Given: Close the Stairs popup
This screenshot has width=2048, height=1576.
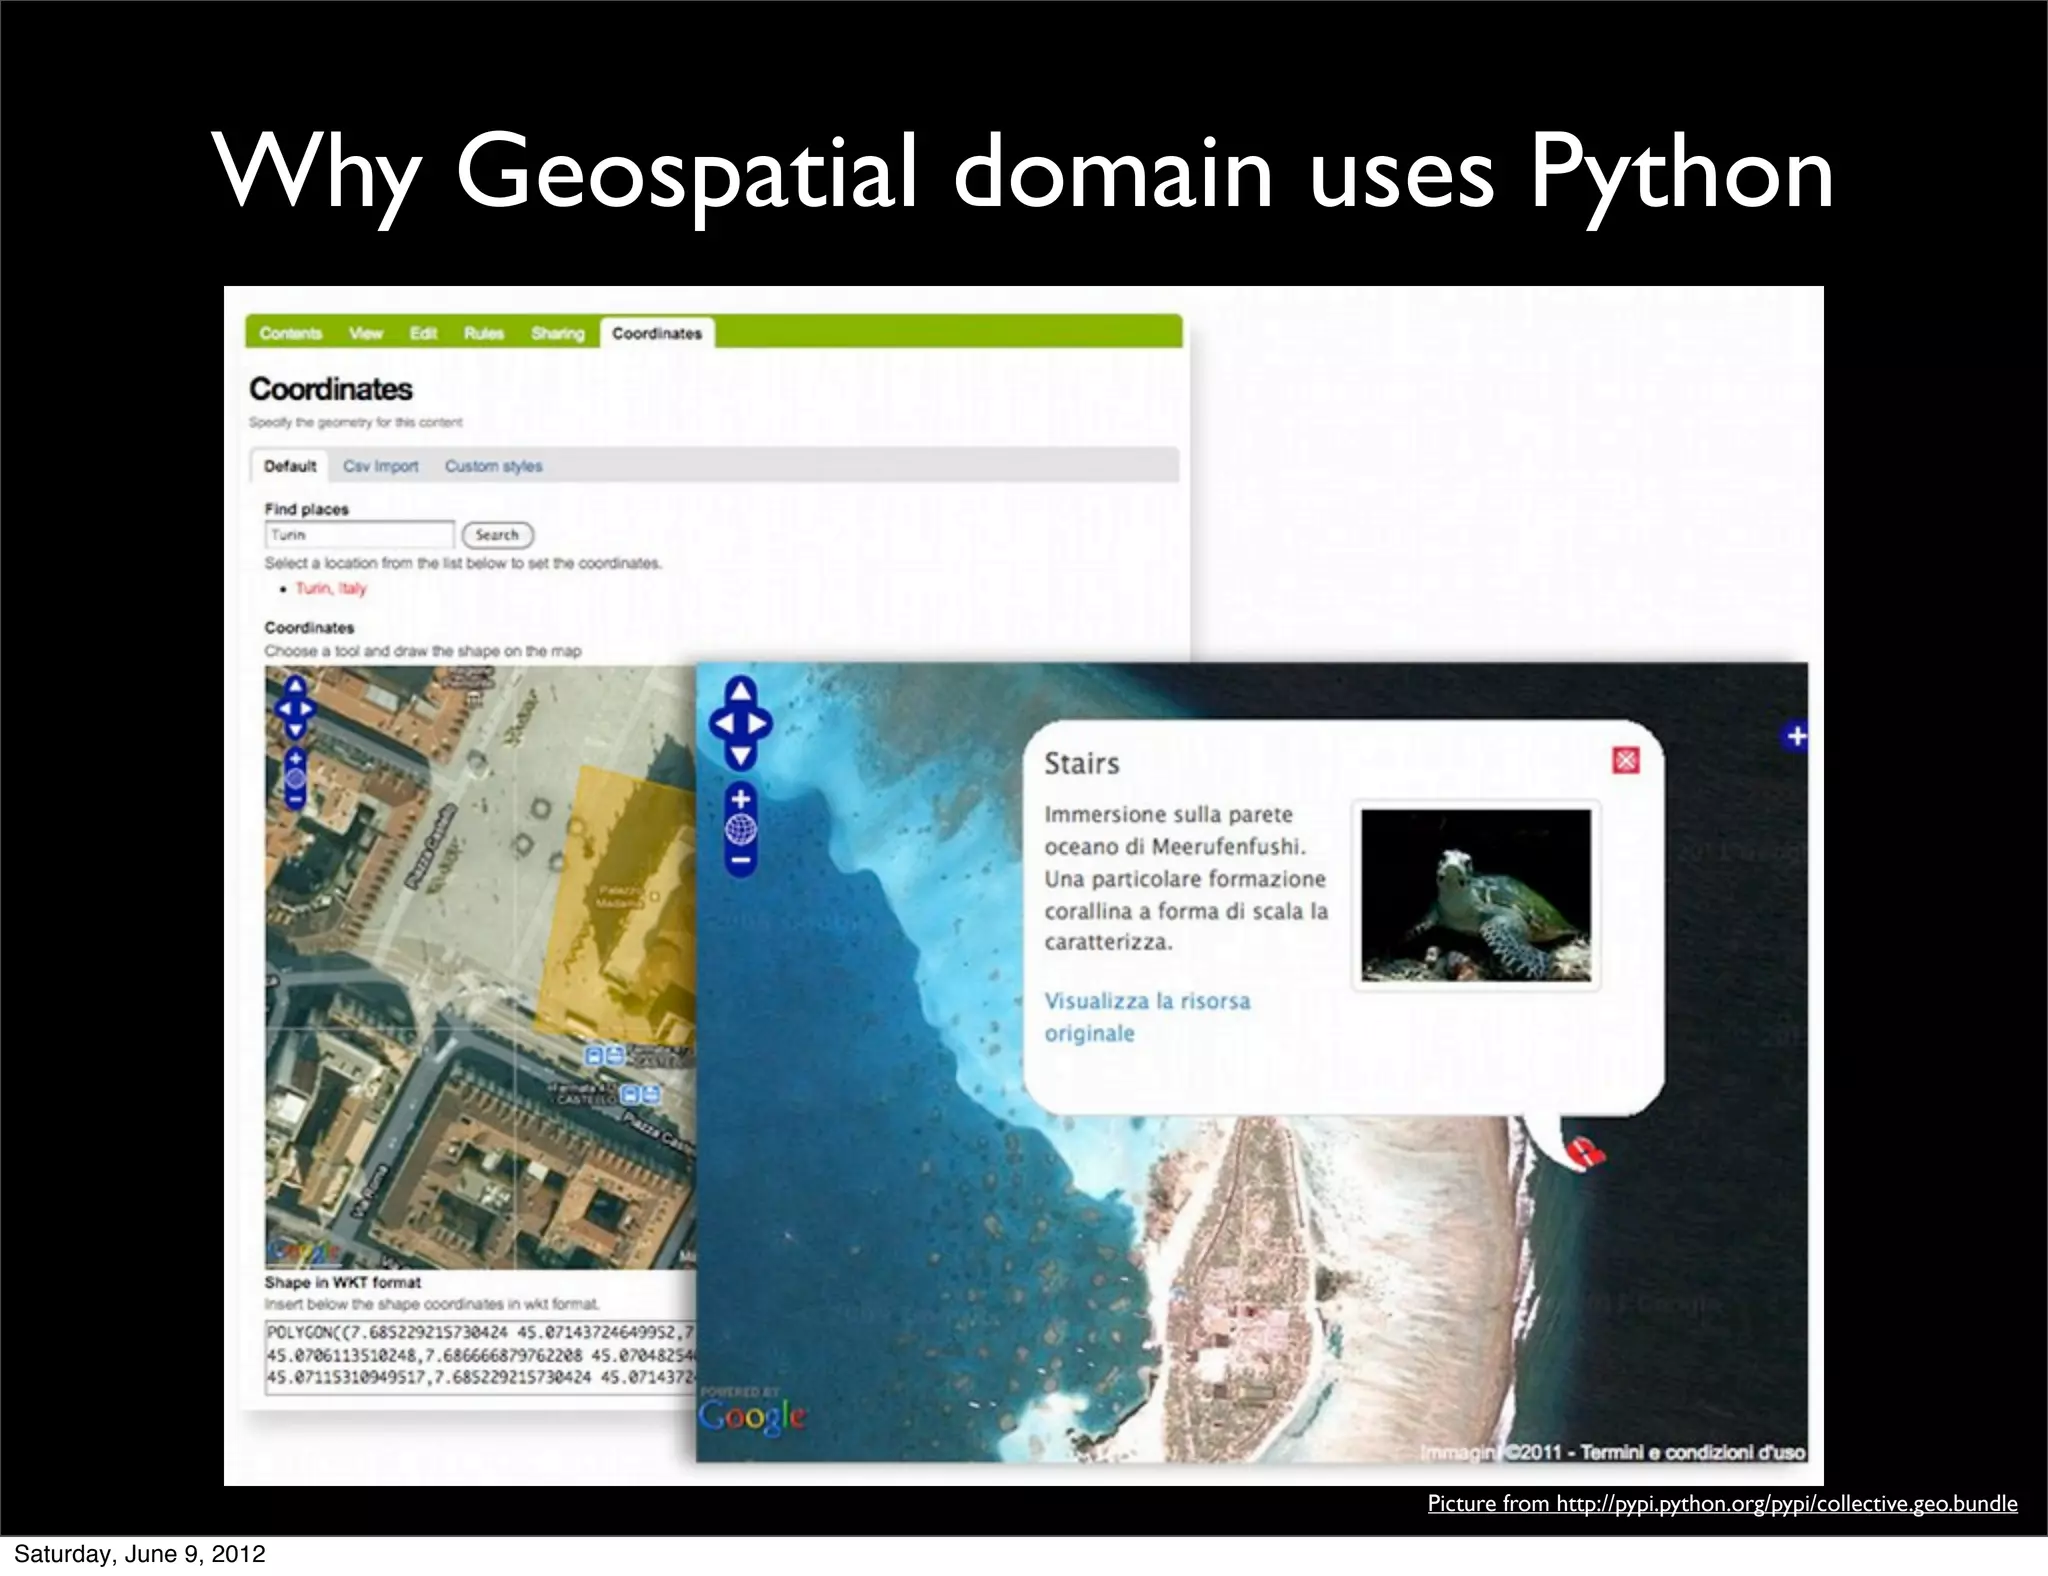Looking at the screenshot, I should pos(1626,761).
